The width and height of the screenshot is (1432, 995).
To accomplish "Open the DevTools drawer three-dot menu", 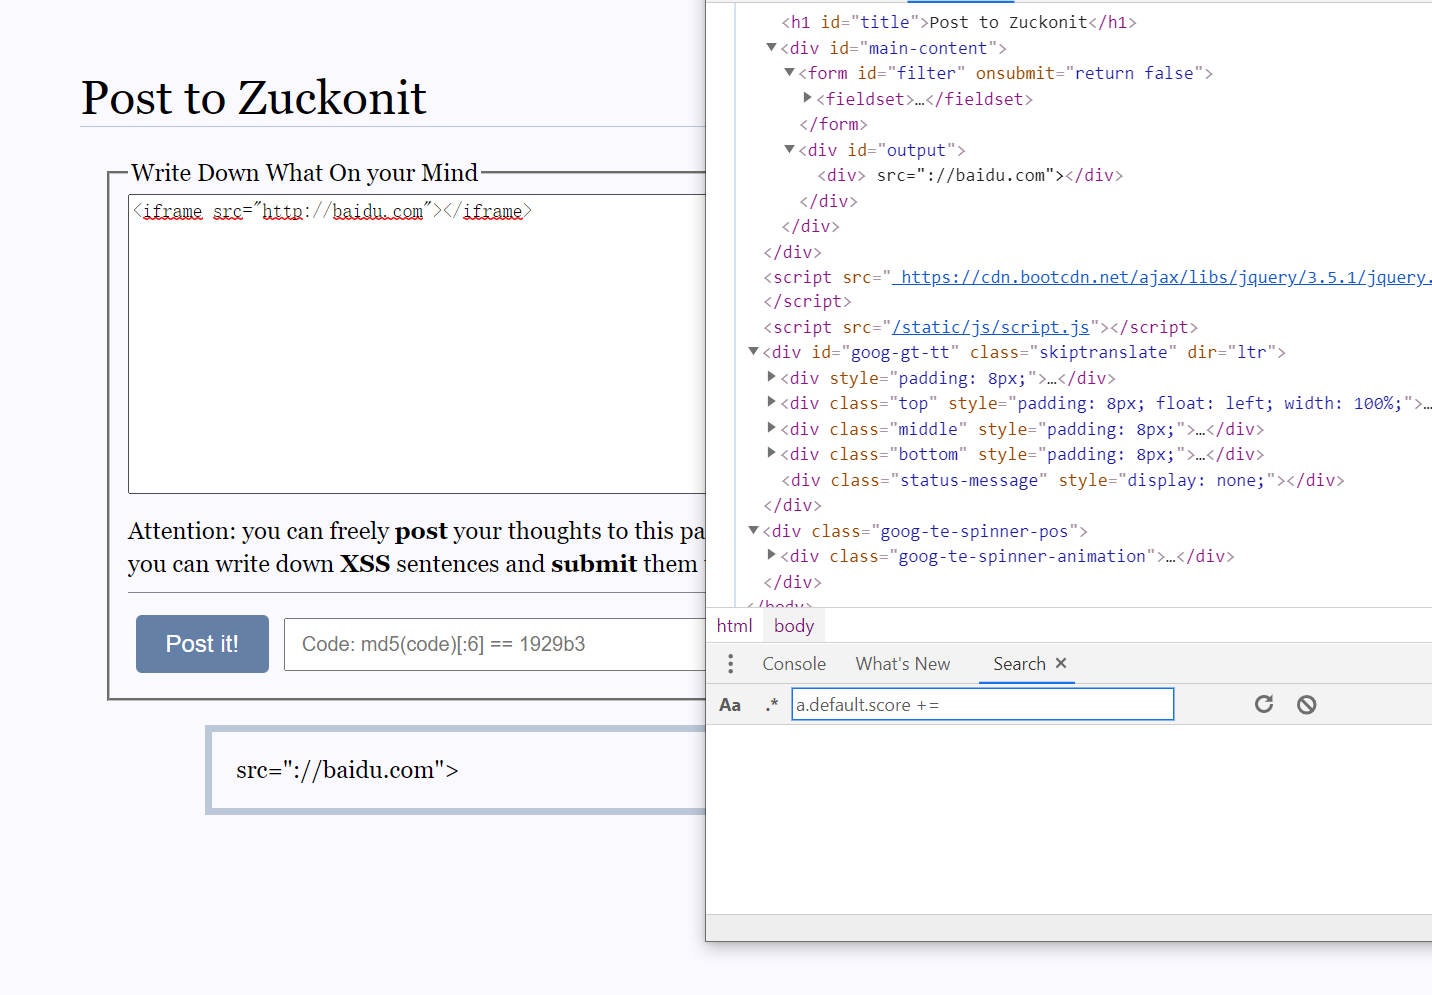I will (731, 664).
